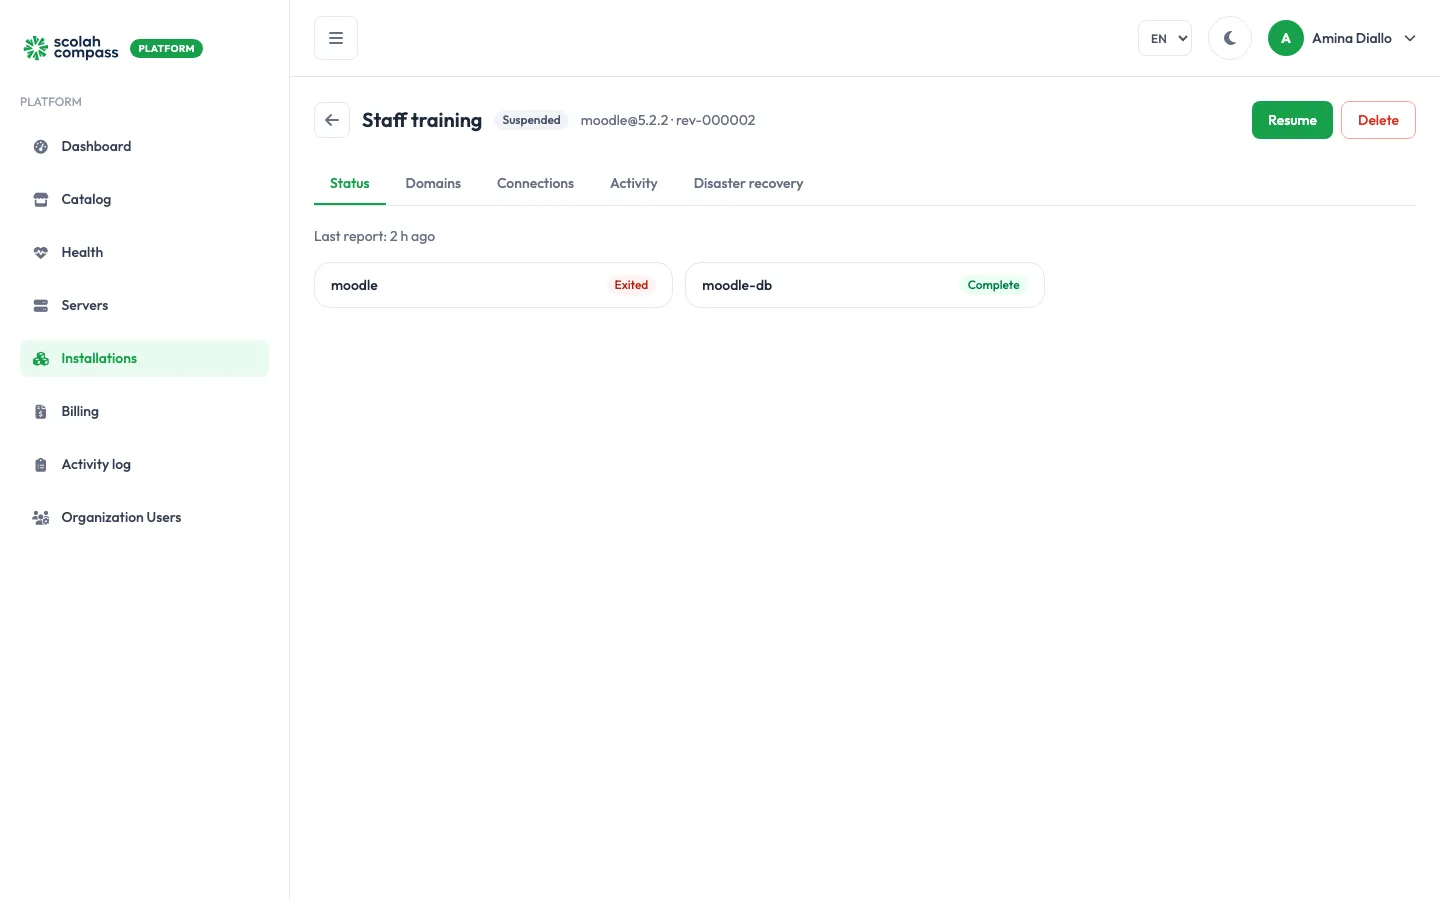This screenshot has height=900, width=1440.
Task: Click the 'Last report: 2 h ago' text
Action: 374,237
